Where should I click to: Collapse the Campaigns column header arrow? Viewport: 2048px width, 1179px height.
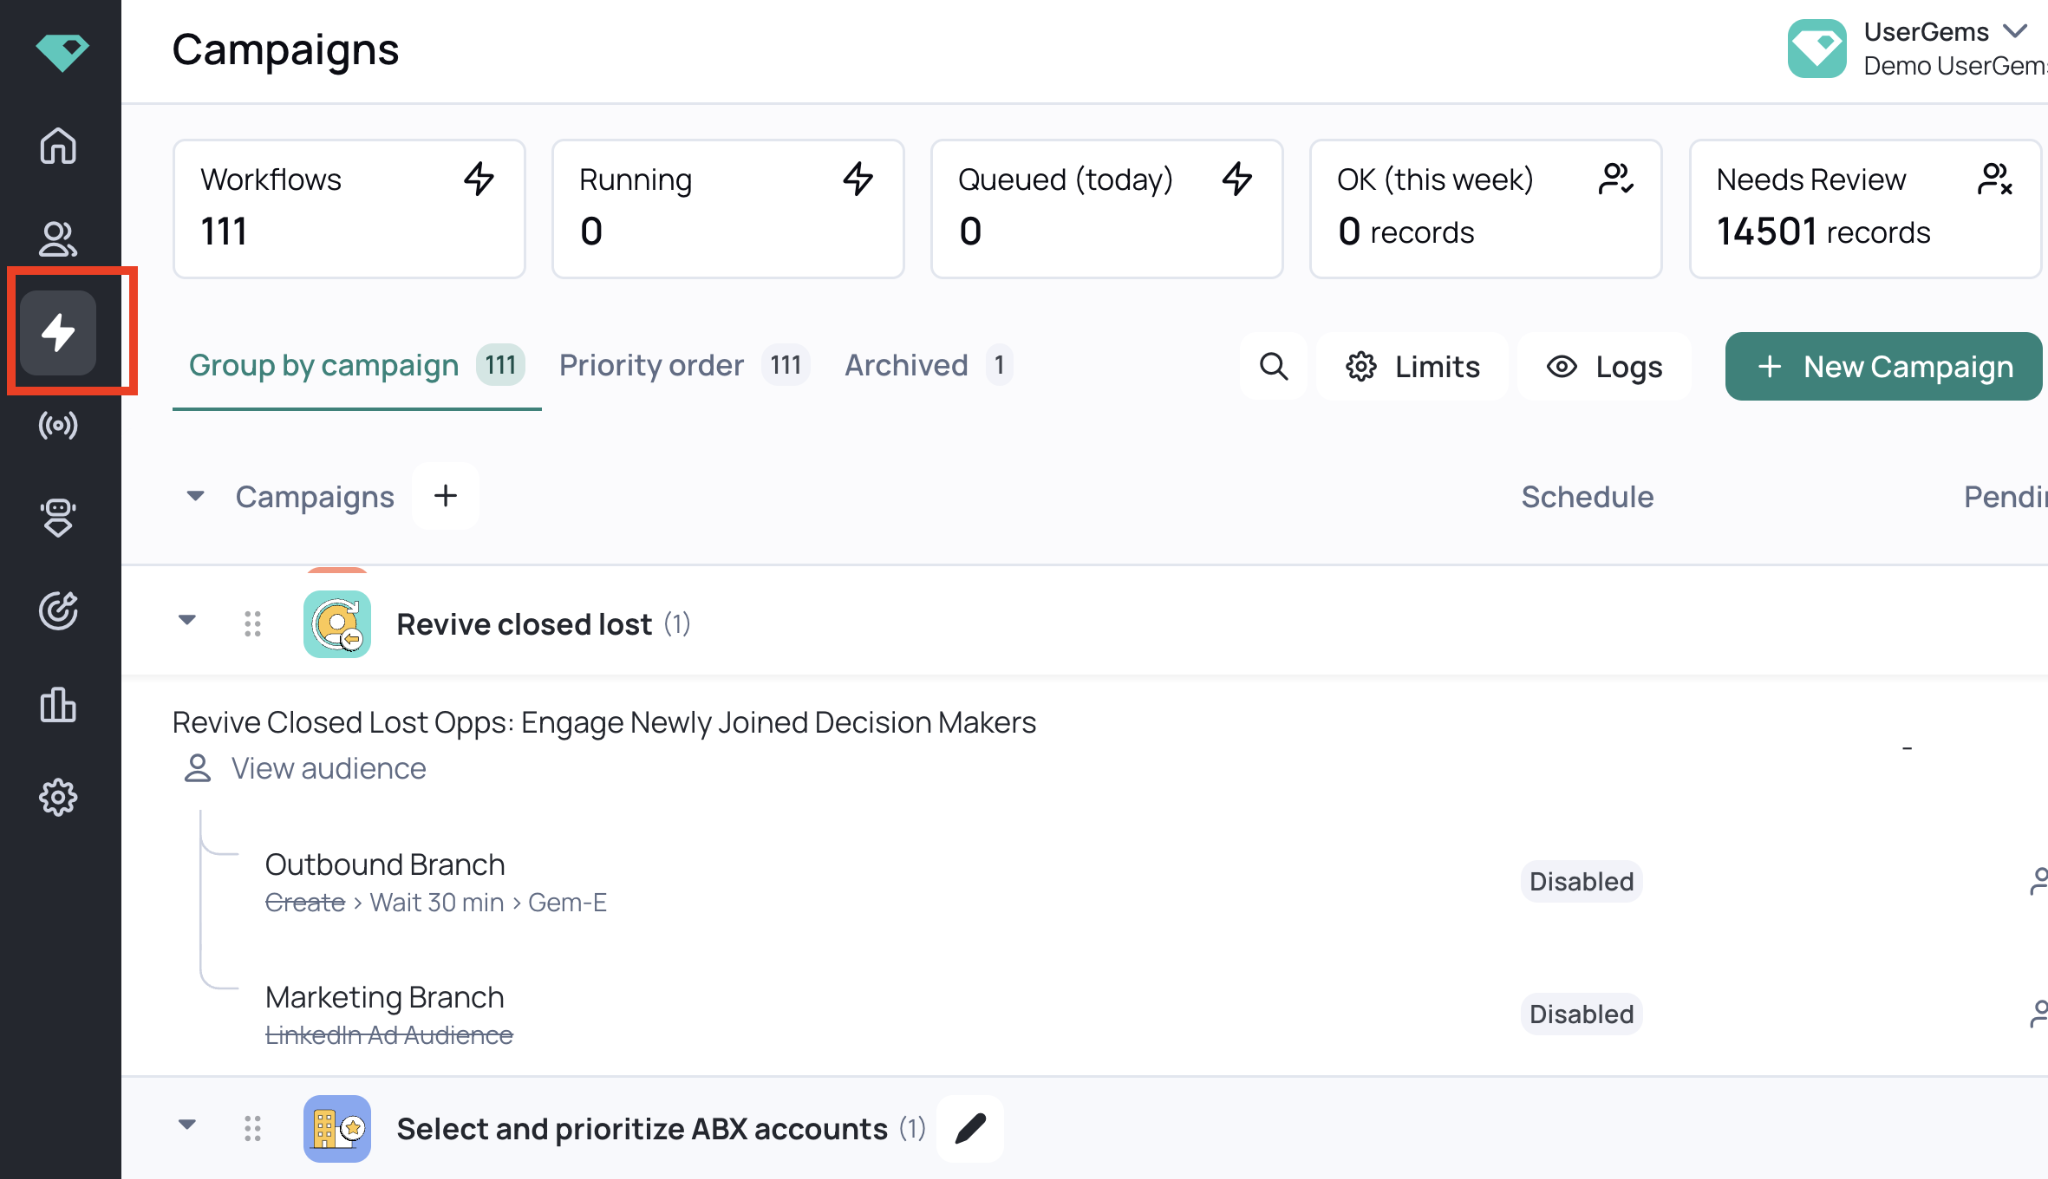click(x=195, y=496)
